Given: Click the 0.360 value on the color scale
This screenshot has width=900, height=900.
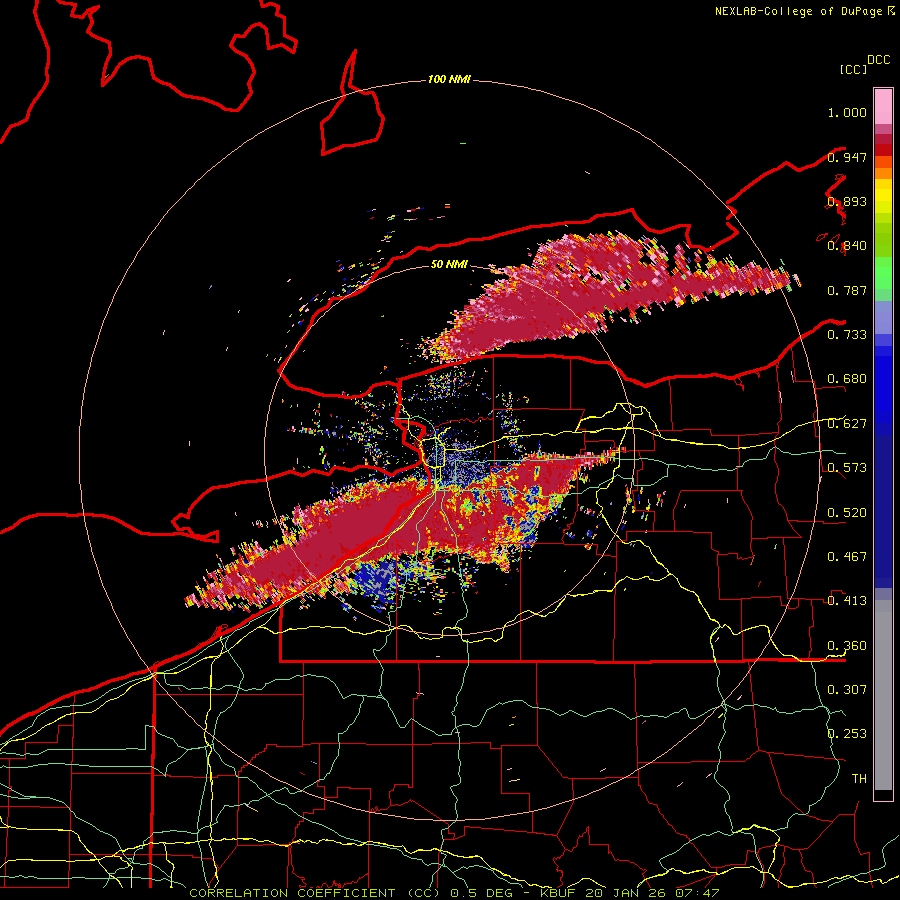Looking at the screenshot, I should pyautogui.click(x=847, y=646).
